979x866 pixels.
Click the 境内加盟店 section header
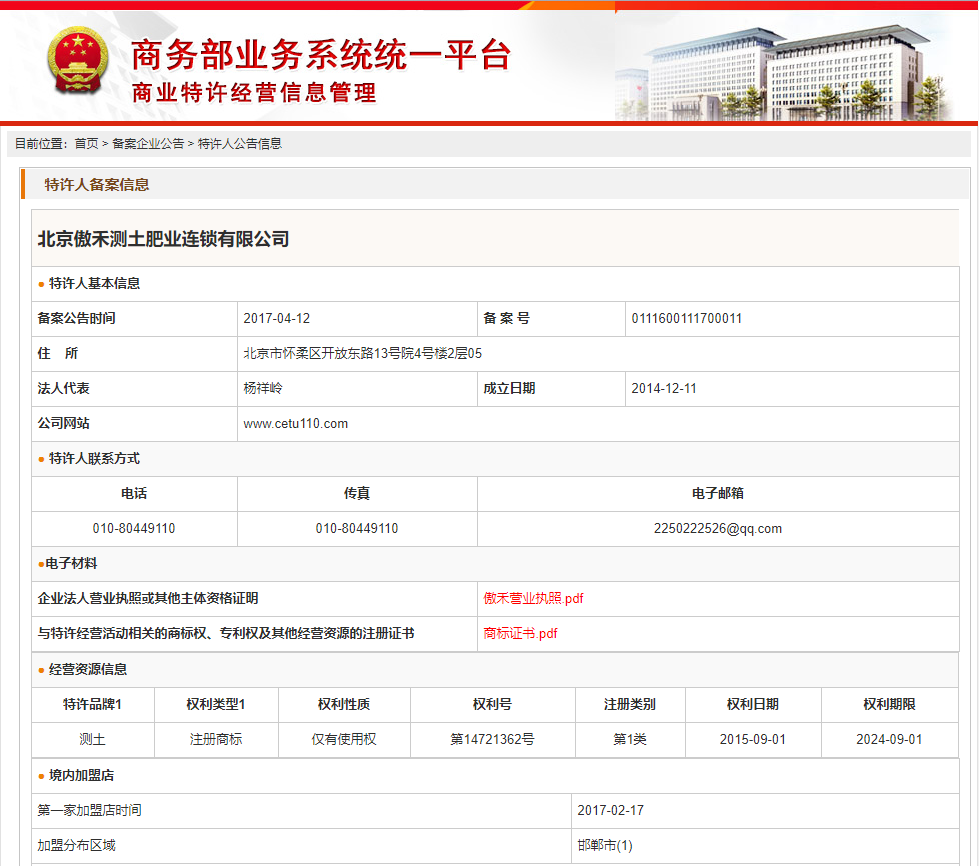tap(81, 775)
